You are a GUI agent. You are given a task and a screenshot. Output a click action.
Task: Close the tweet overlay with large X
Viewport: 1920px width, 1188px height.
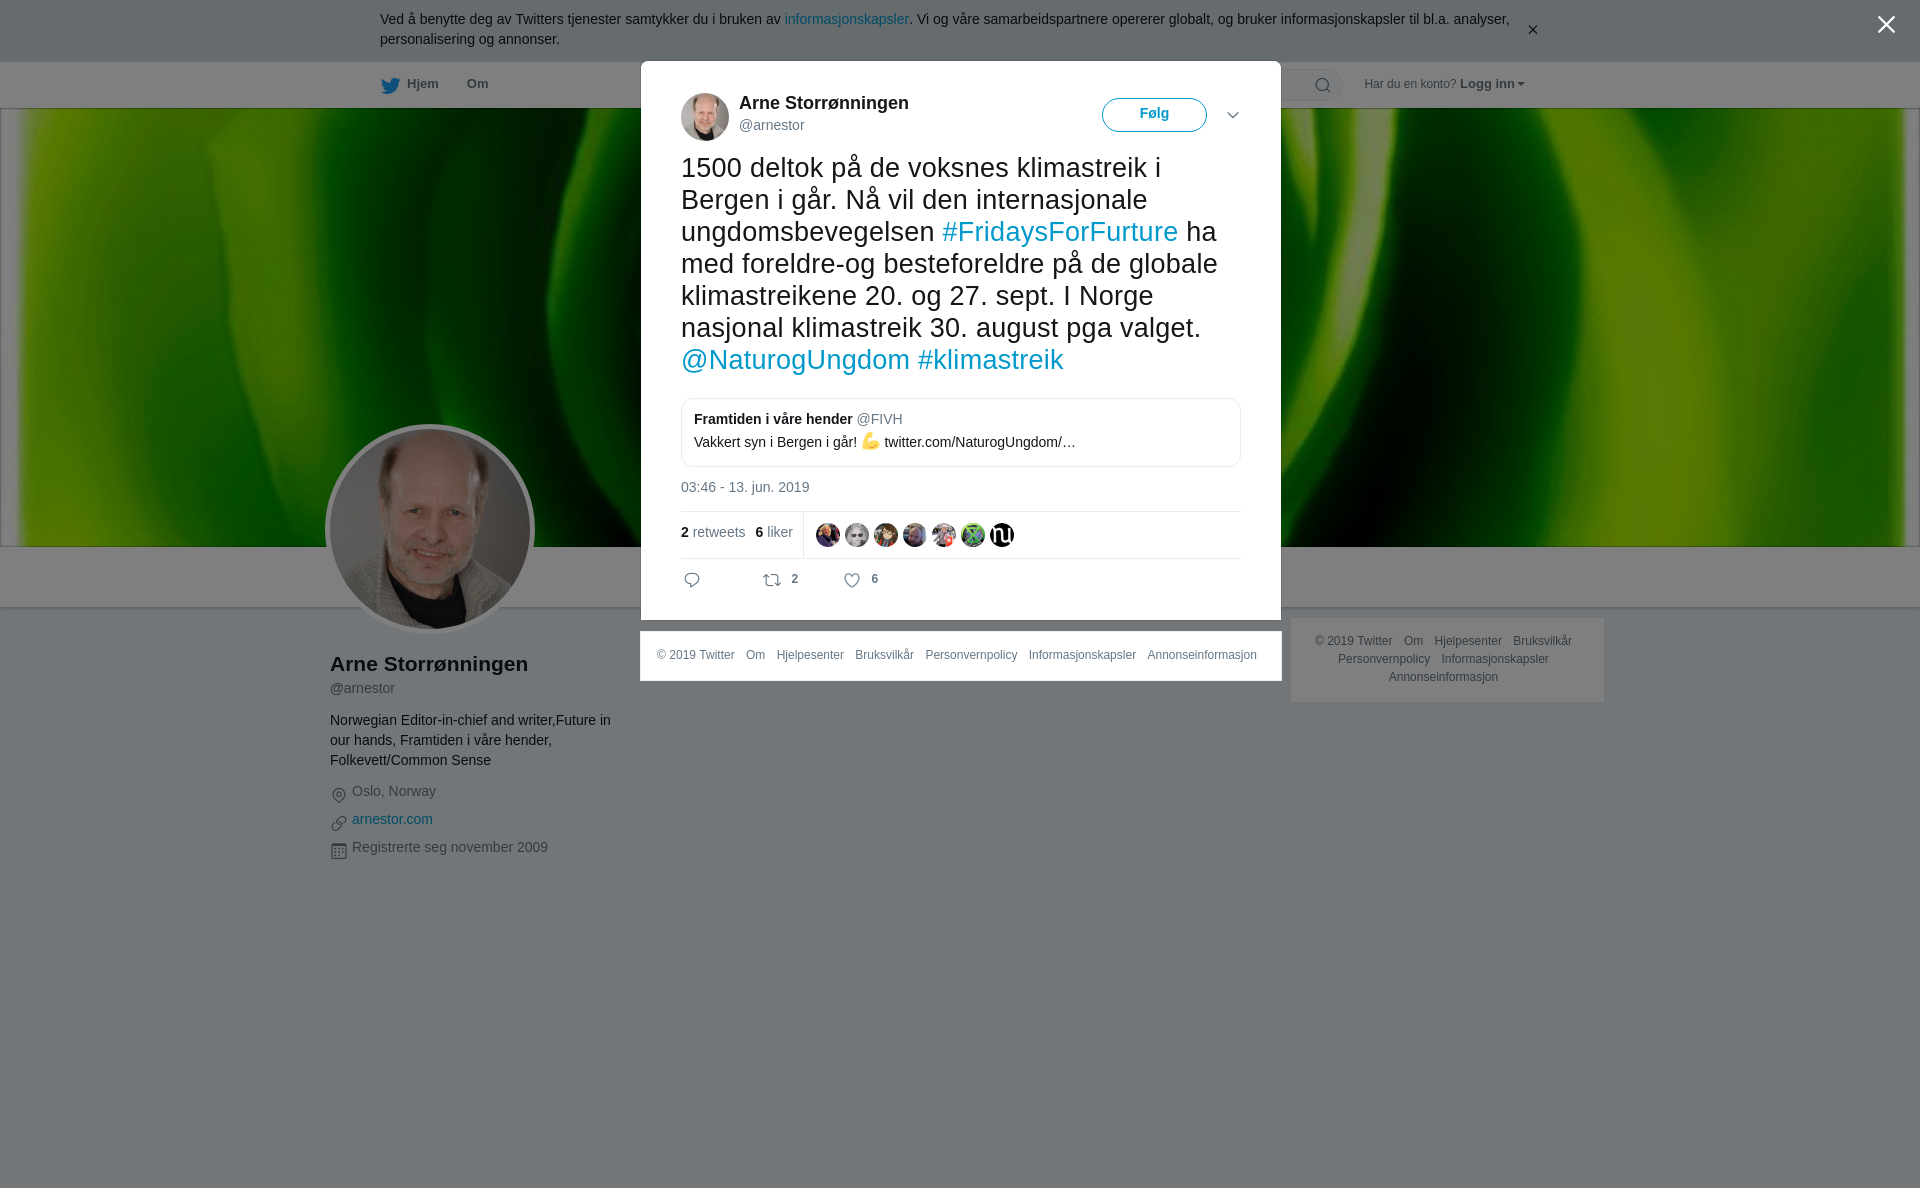1886,25
